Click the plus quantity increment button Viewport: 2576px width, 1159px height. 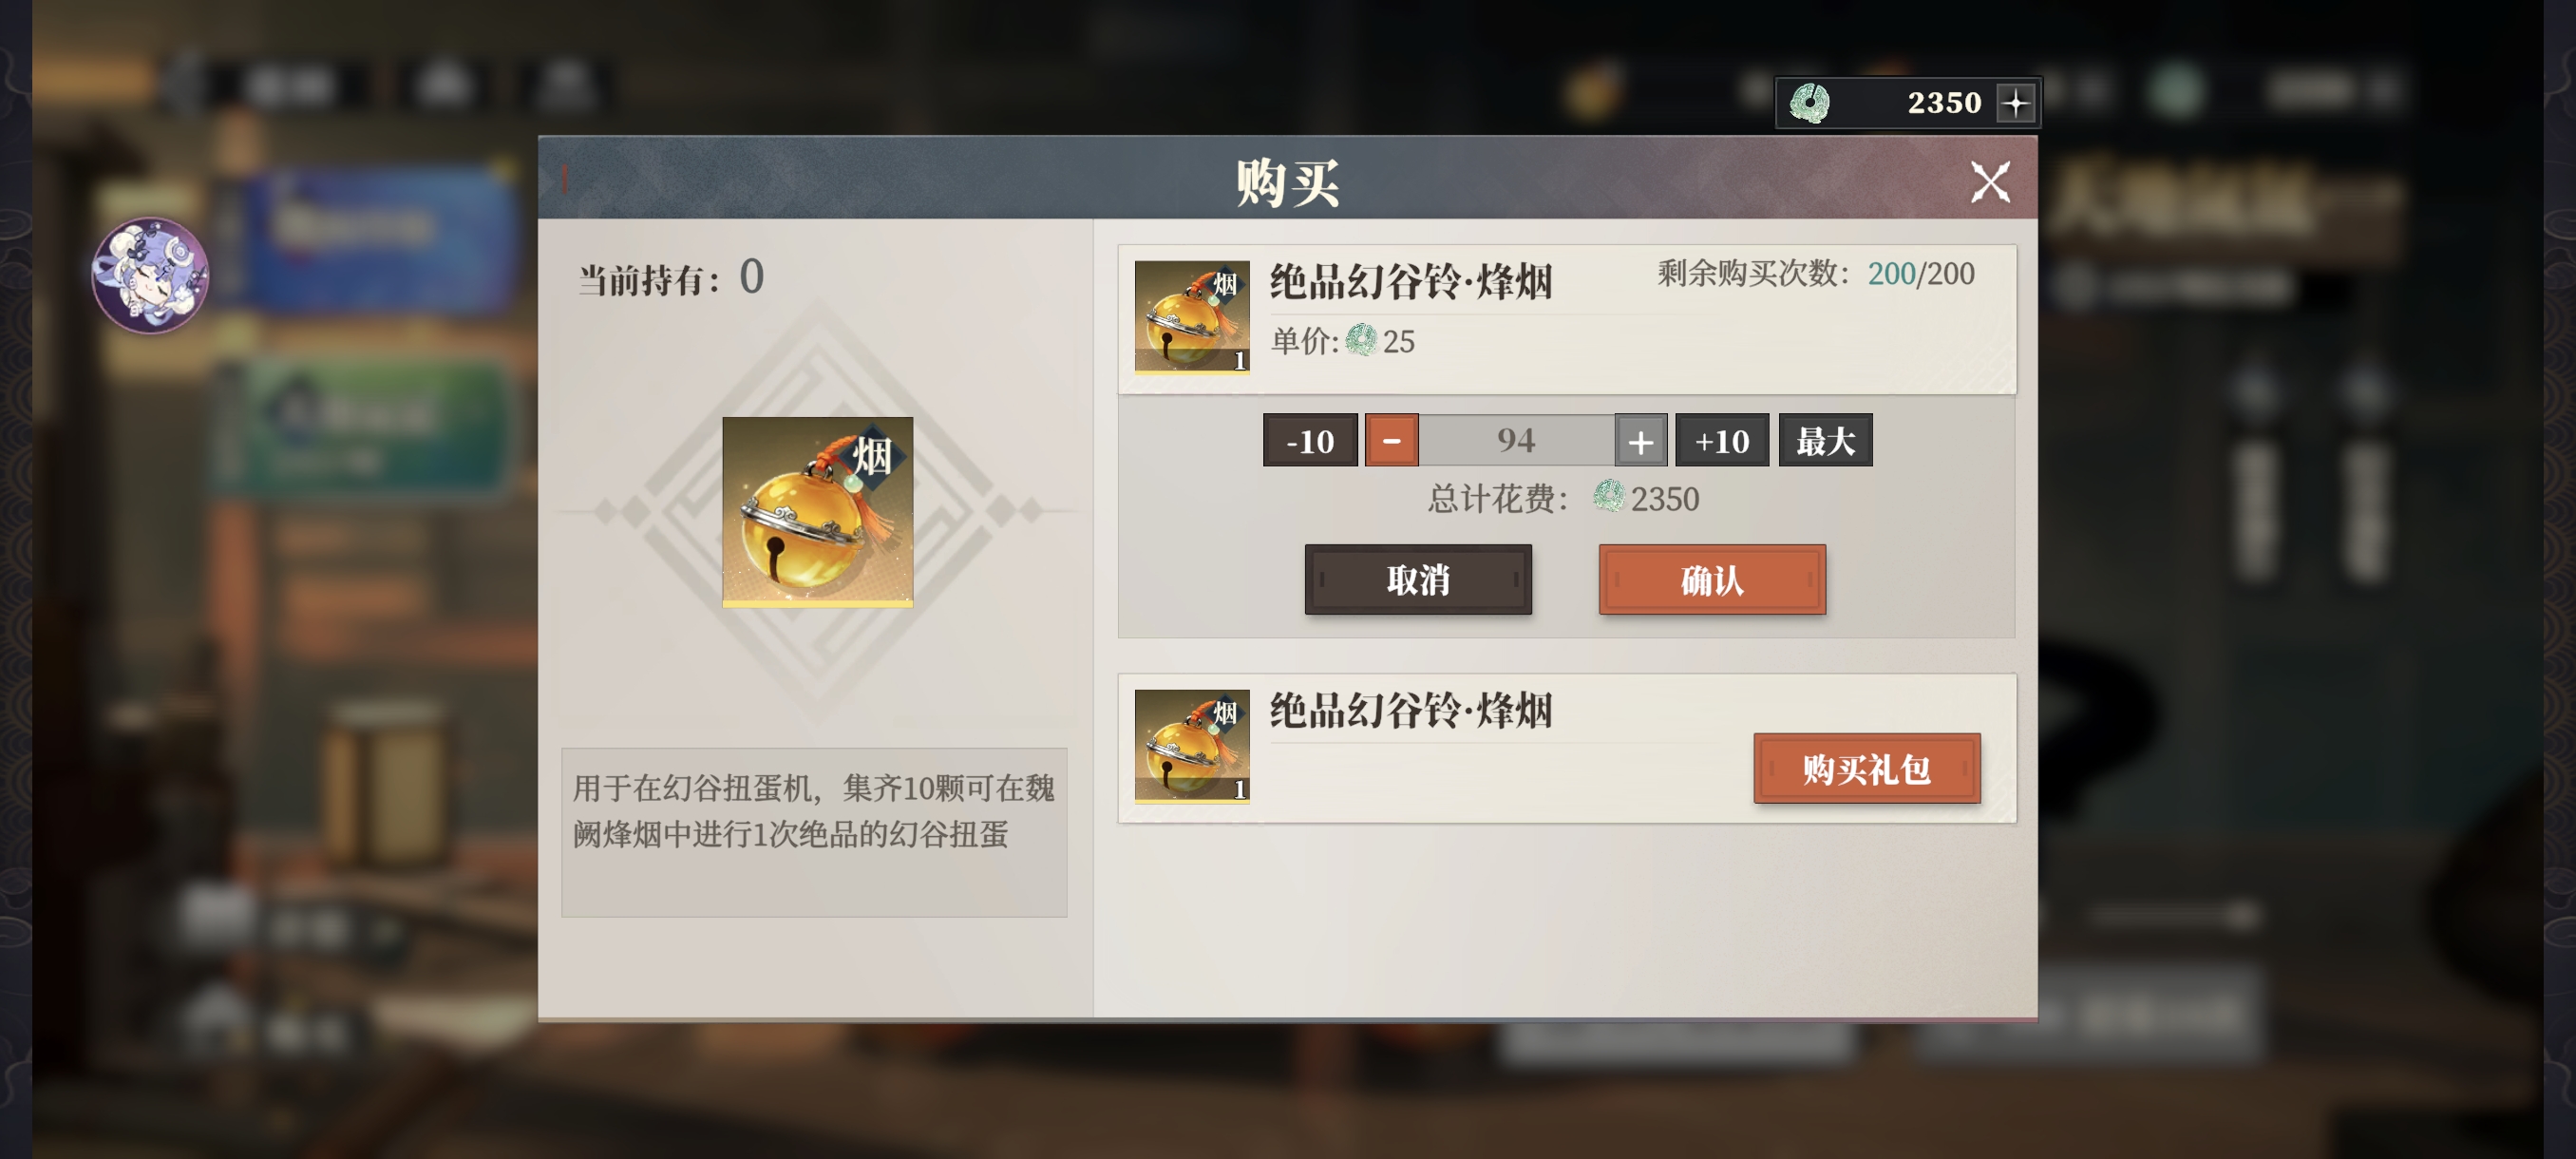pos(1640,440)
